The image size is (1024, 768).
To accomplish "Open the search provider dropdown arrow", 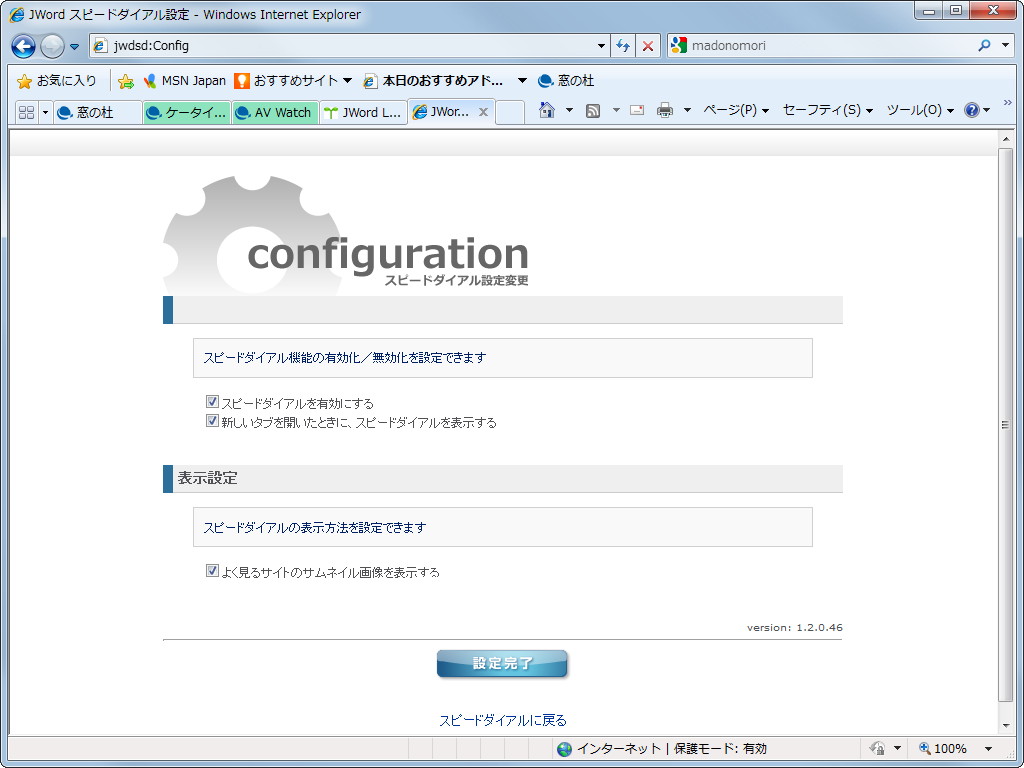I will [1006, 46].
